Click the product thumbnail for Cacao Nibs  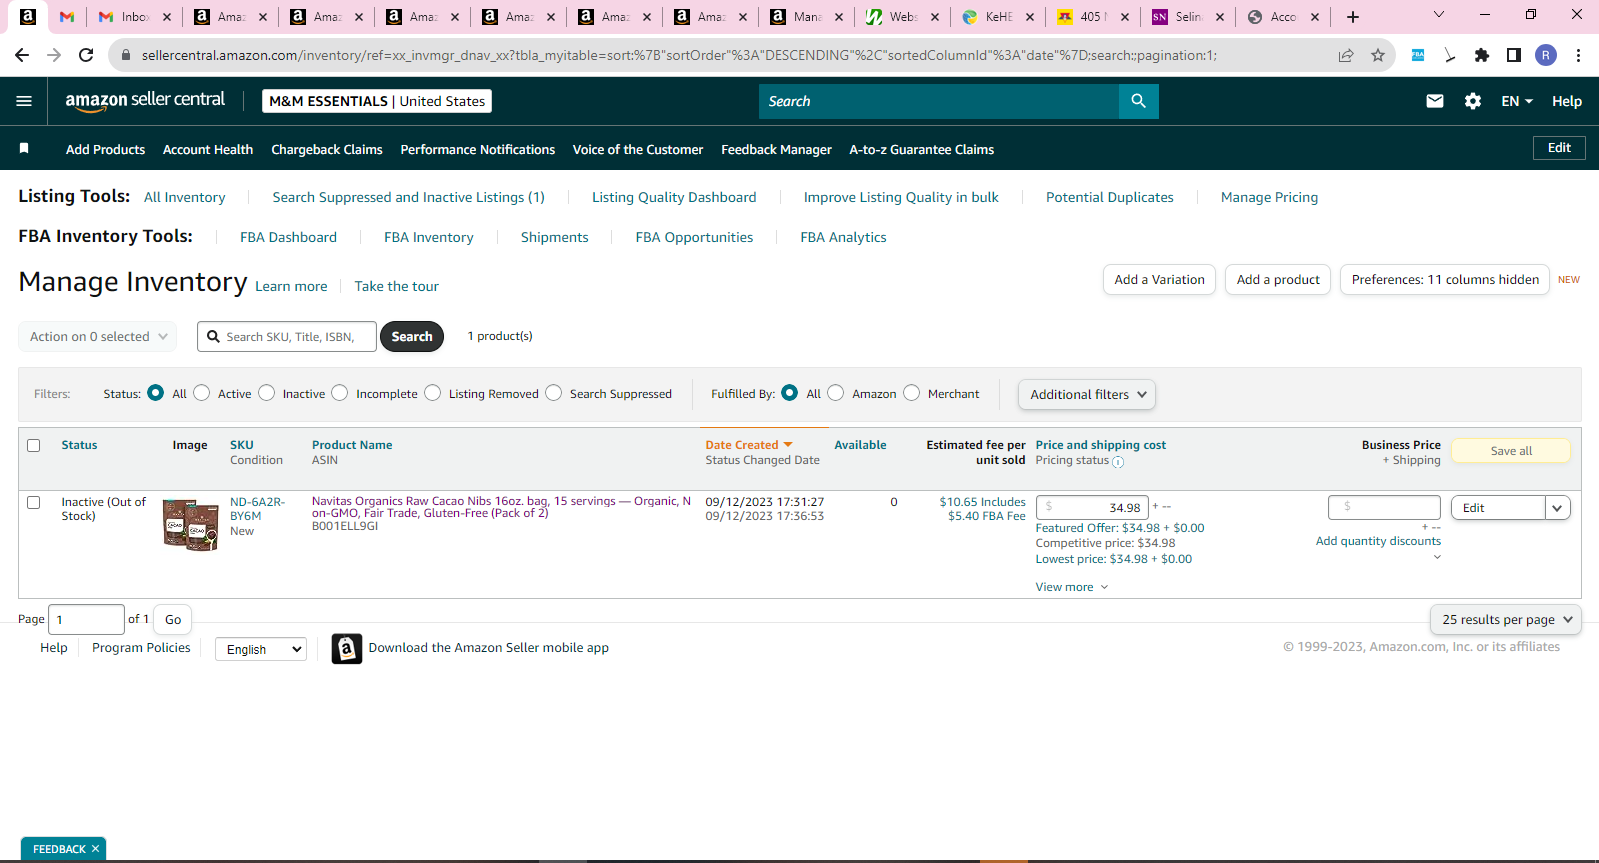(190, 525)
